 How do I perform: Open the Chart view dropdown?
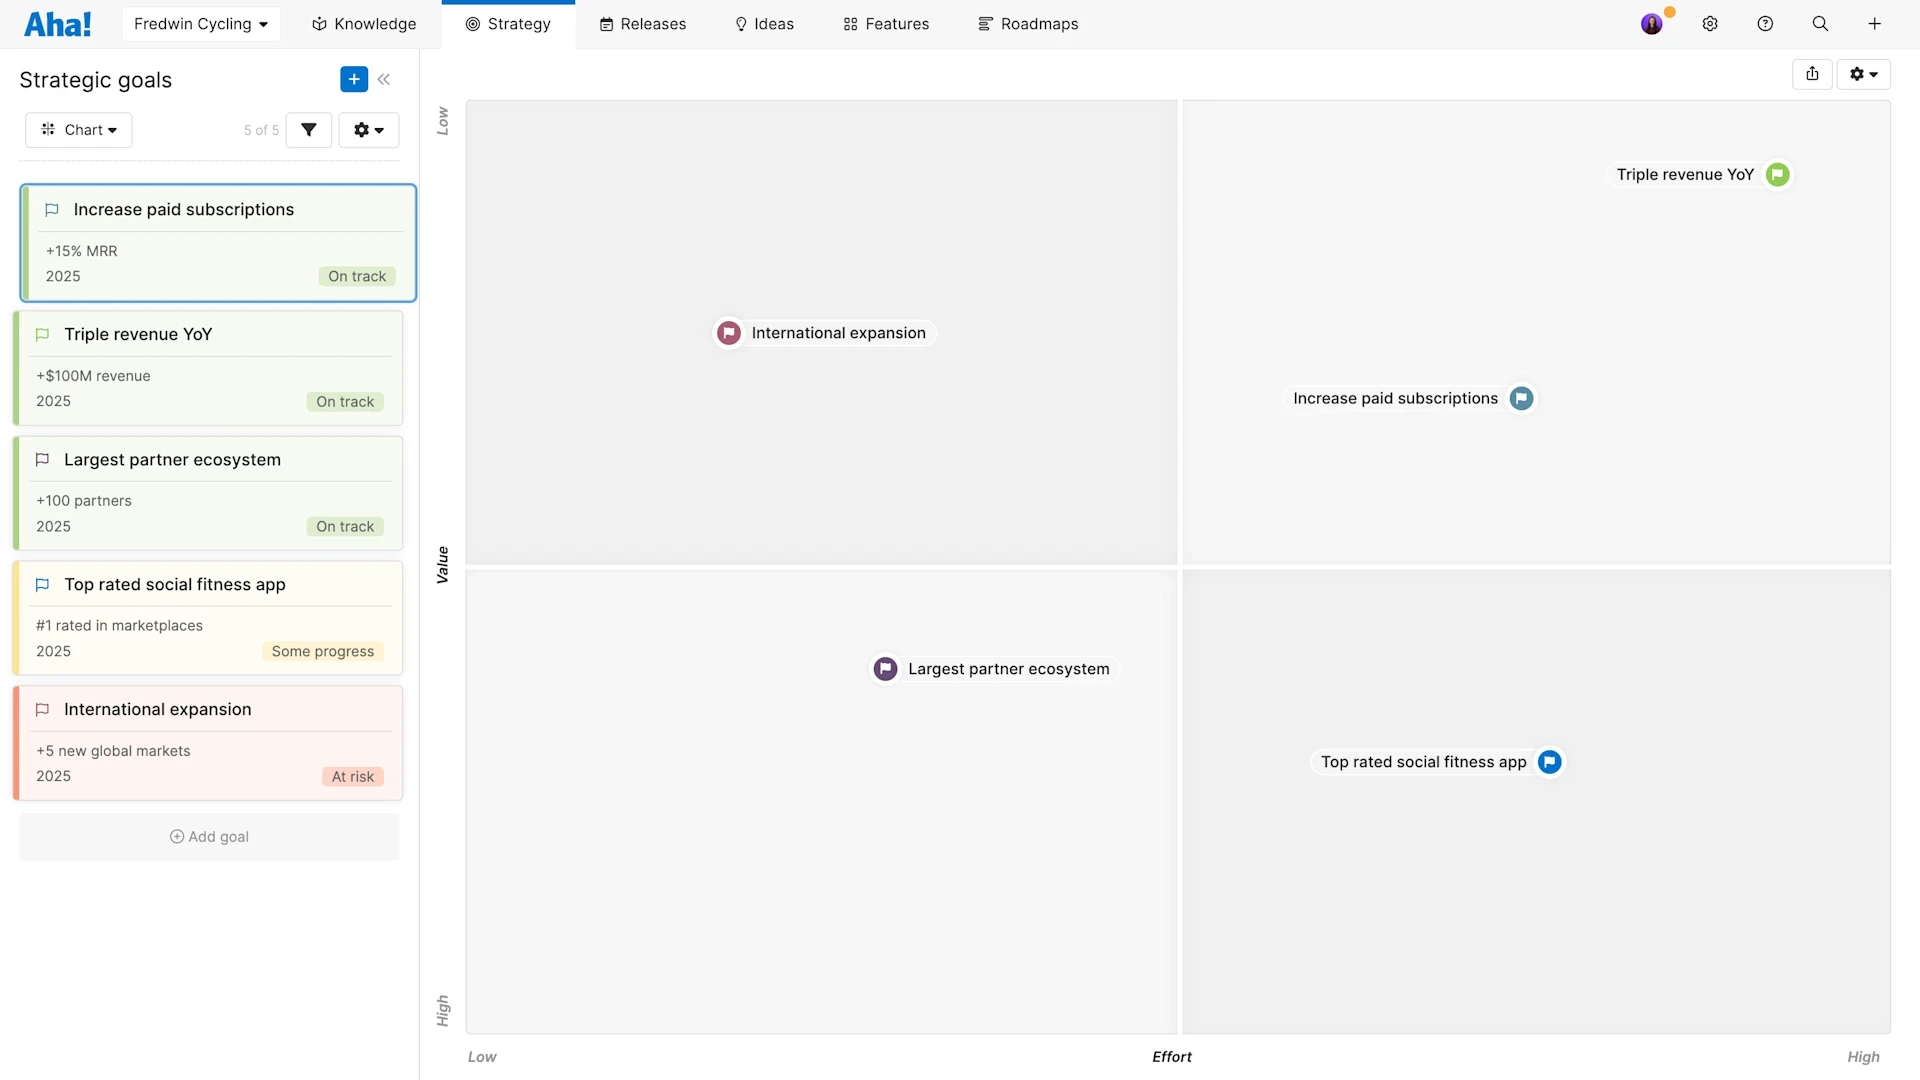point(79,130)
